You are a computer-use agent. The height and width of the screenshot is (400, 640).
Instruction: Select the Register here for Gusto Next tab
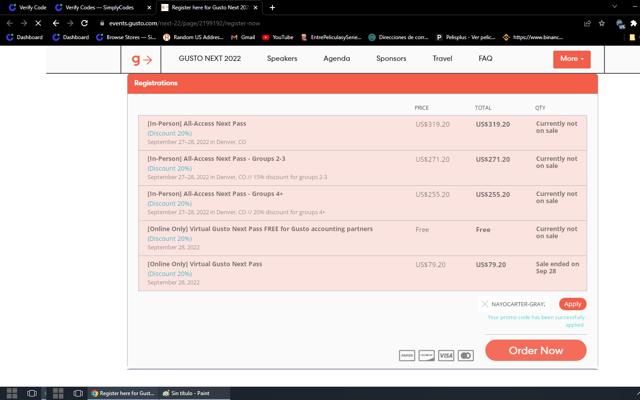tap(210, 7)
